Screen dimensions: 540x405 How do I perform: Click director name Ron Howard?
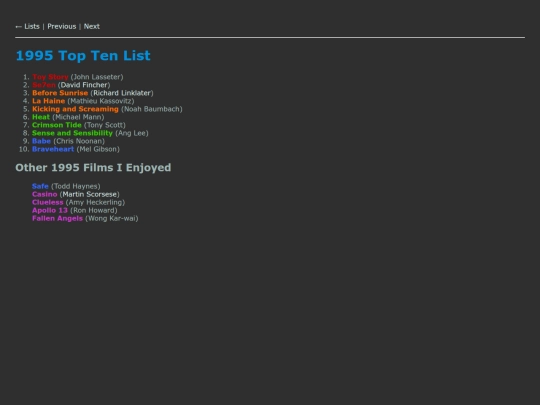click(x=94, y=210)
